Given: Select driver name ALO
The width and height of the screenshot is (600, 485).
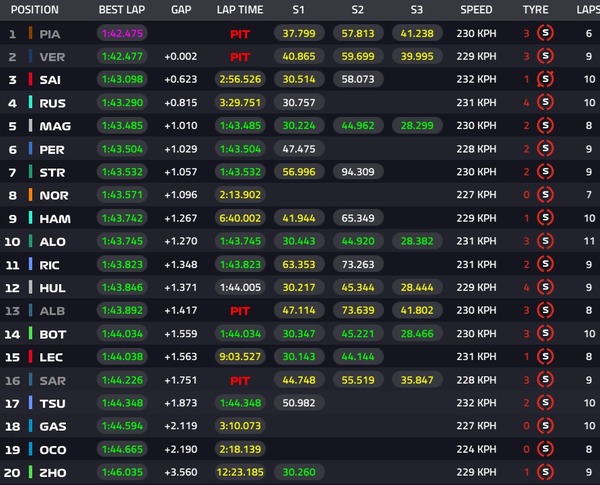Looking at the screenshot, I should tap(53, 242).
